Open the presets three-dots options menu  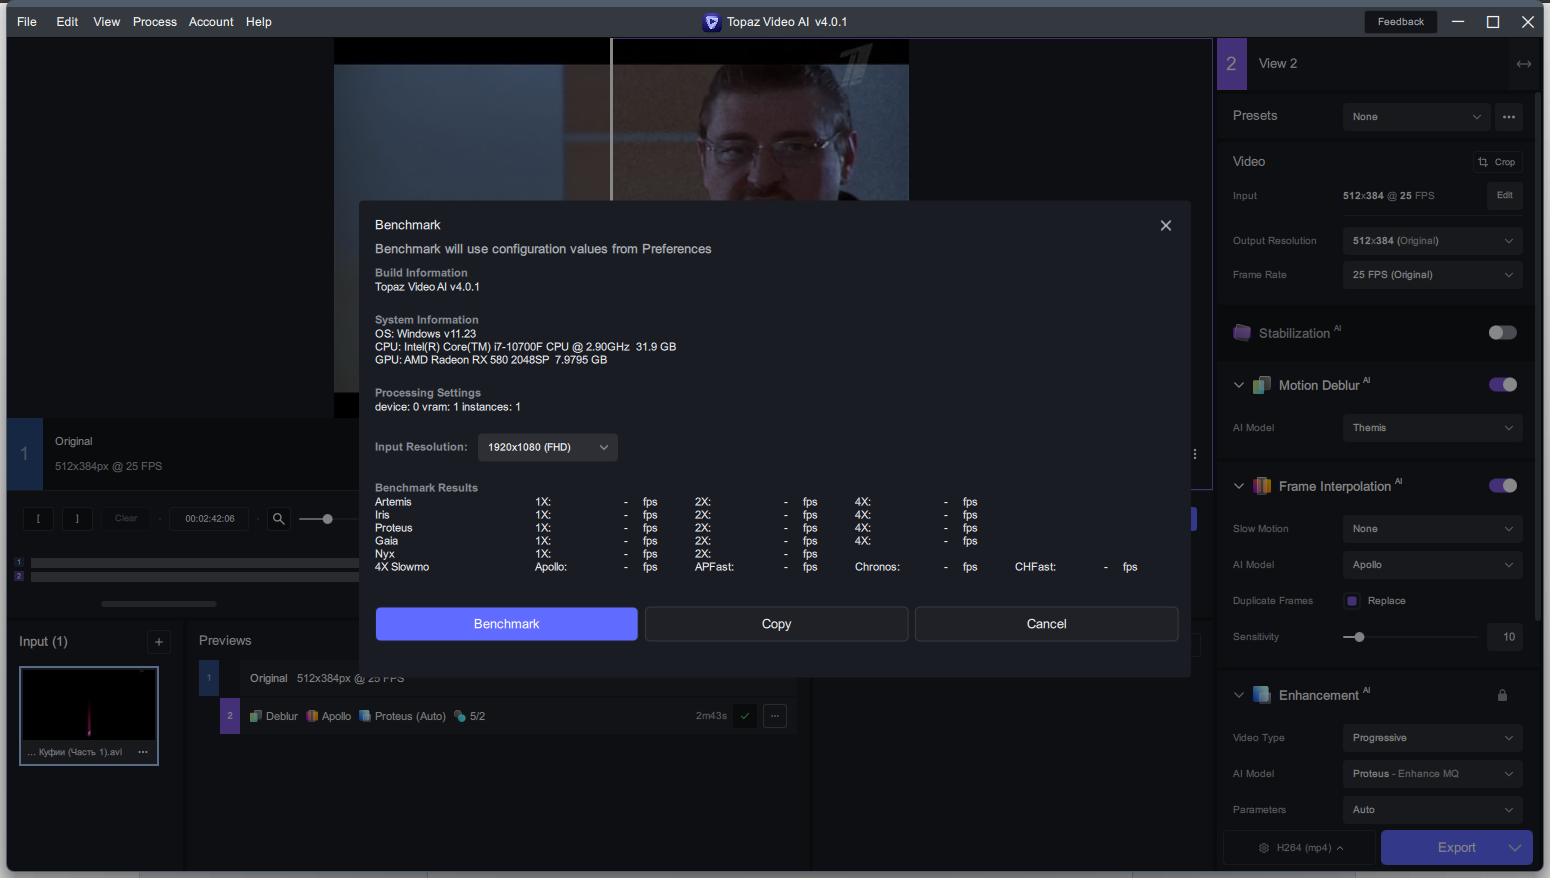[x=1509, y=117]
